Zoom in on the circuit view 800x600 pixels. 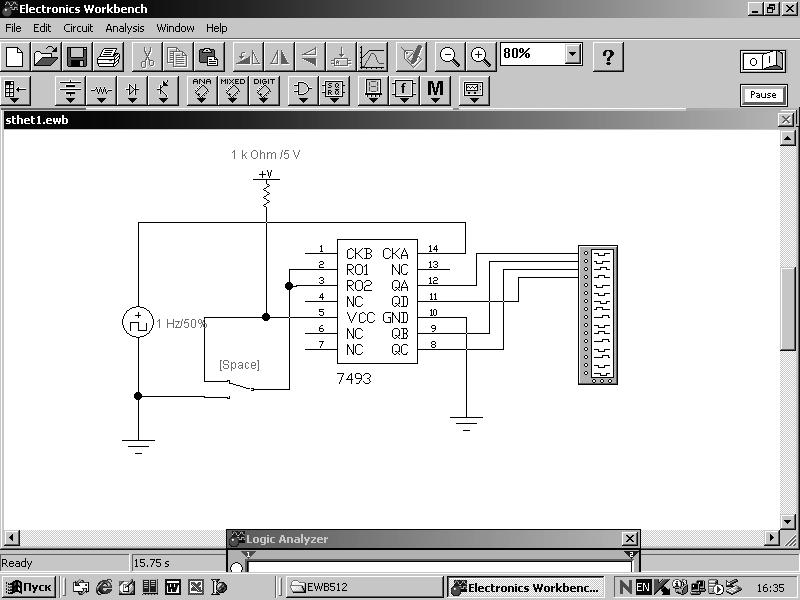[481, 57]
